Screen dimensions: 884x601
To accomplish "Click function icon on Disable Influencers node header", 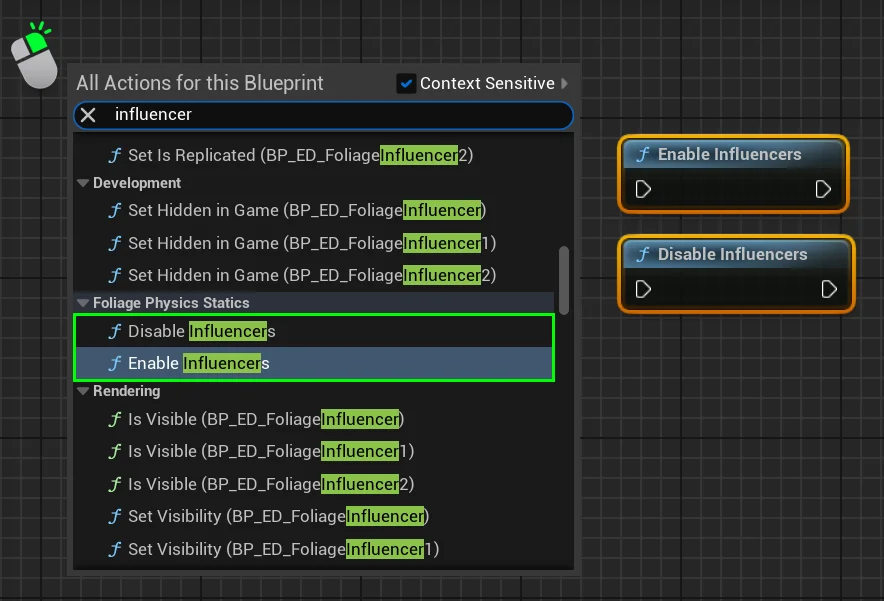I will [642, 255].
